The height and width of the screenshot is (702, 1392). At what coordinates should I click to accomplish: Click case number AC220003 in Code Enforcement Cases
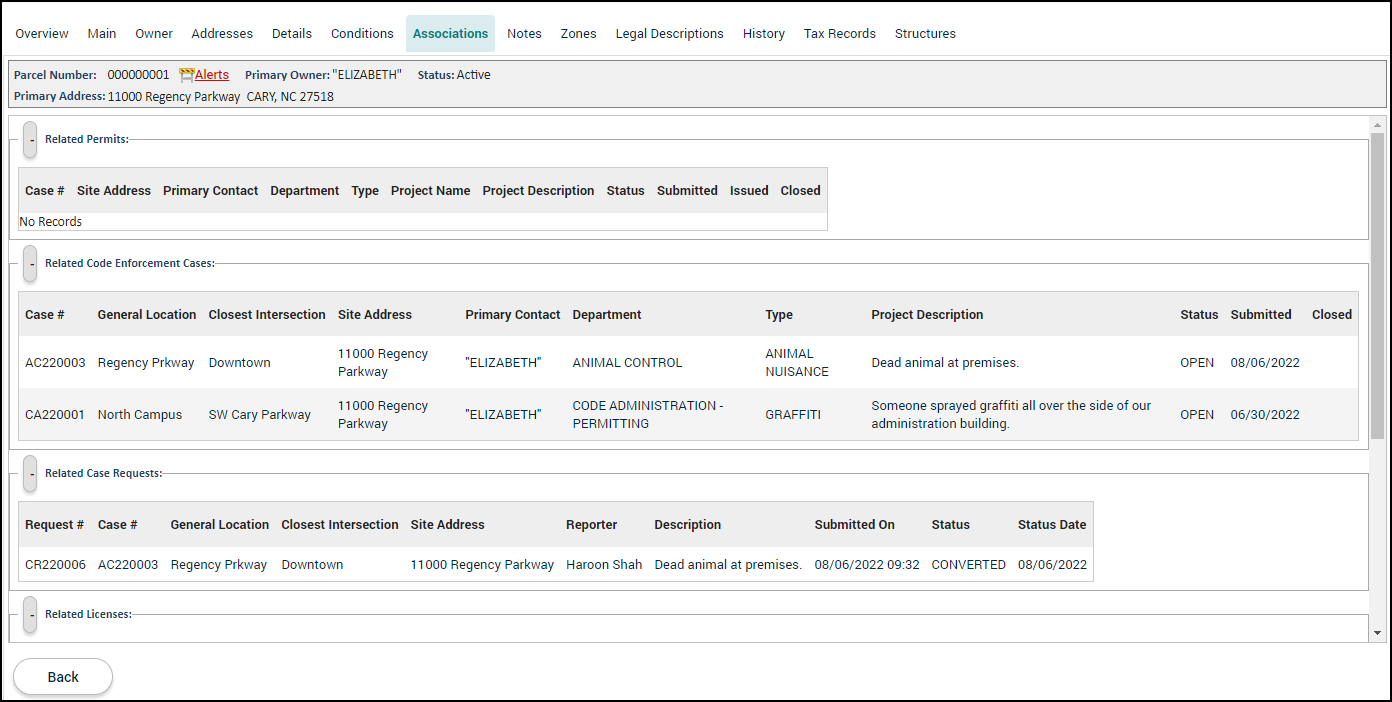pyautogui.click(x=55, y=363)
